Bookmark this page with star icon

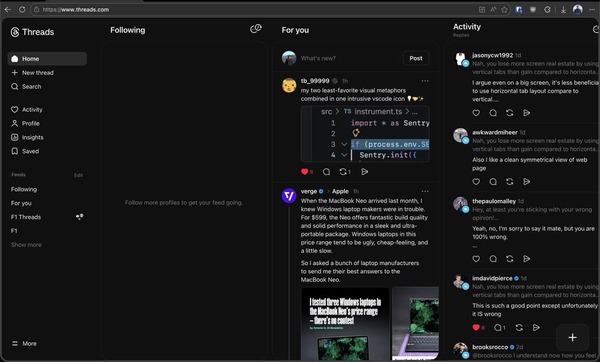pyautogui.click(x=504, y=10)
